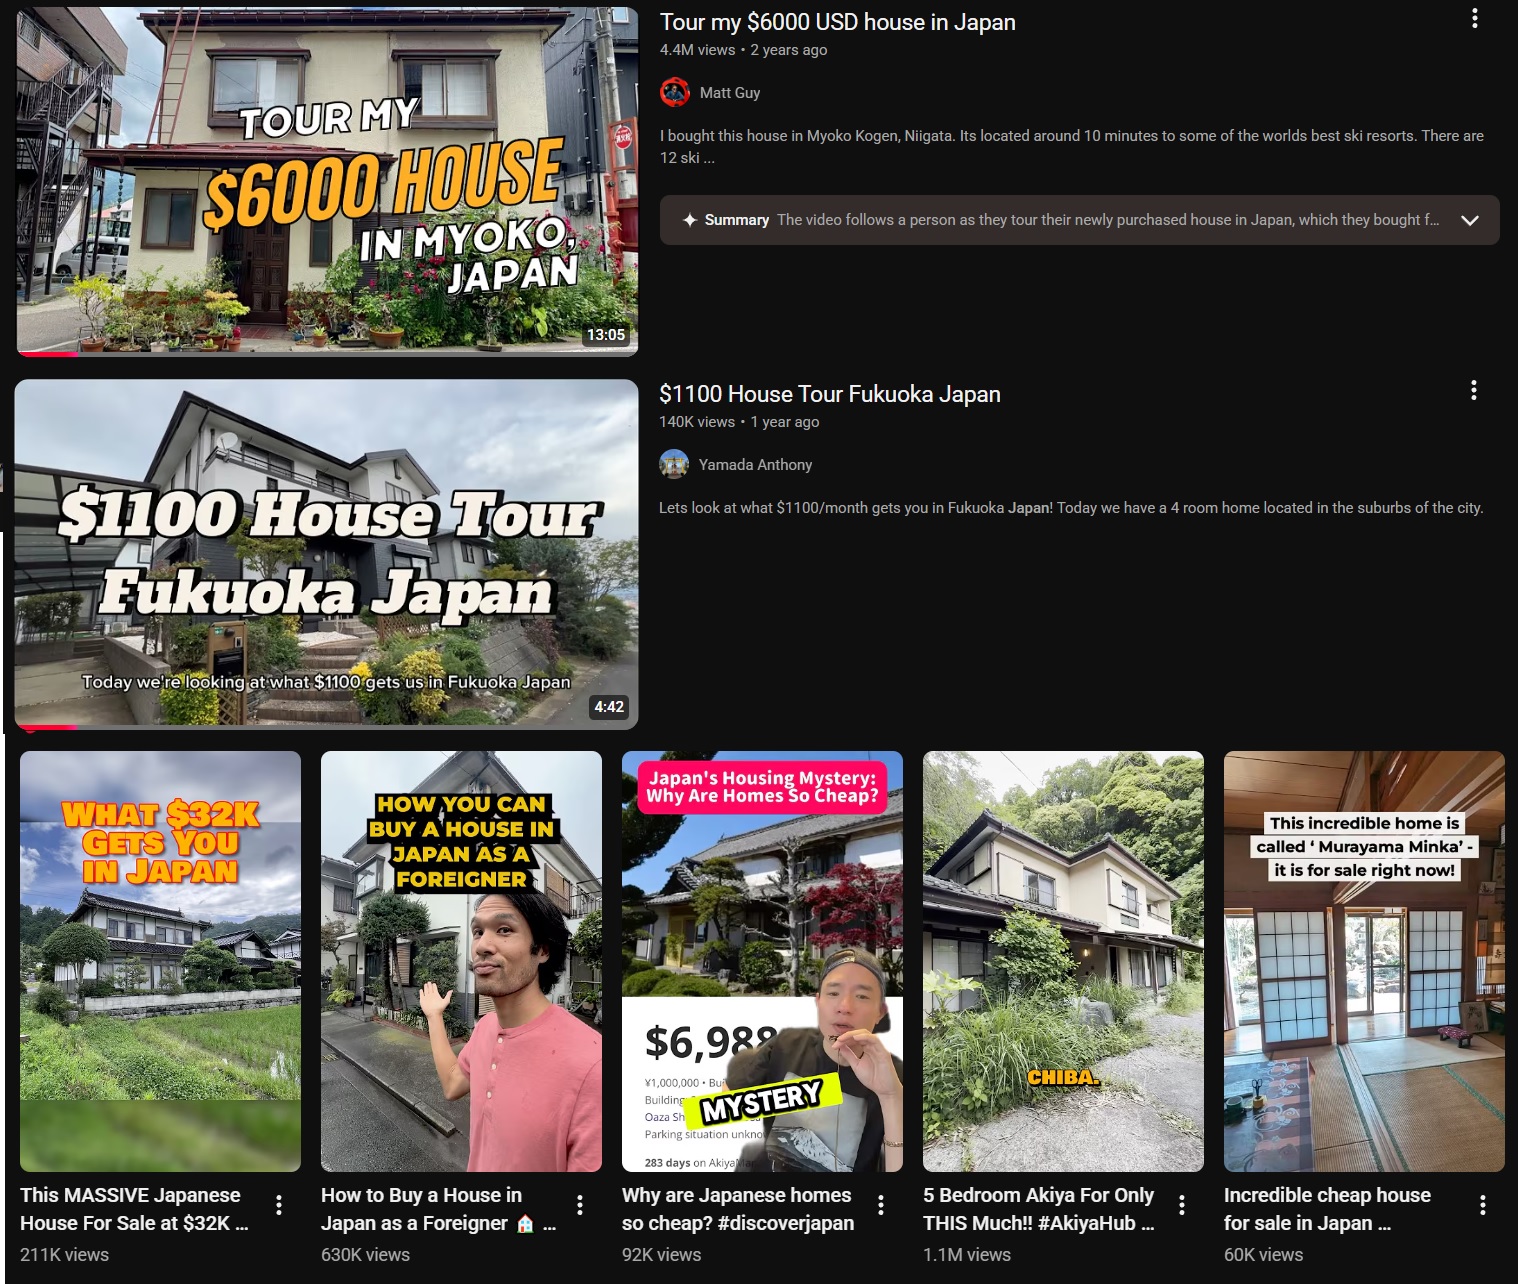Open 'Why are Japanese homes so cheap?' short title
The image size is (1518, 1284).
tap(738, 1209)
